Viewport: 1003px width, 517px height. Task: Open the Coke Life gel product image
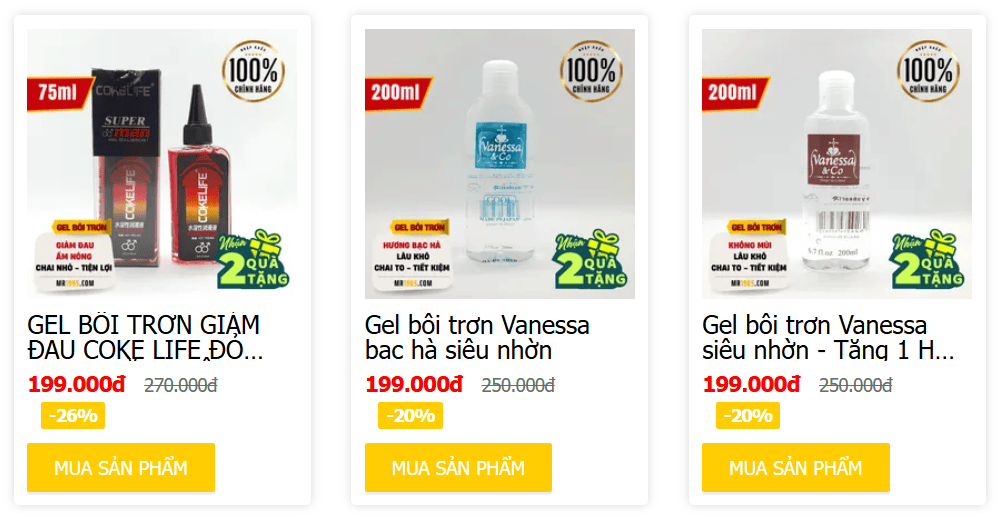coord(162,164)
